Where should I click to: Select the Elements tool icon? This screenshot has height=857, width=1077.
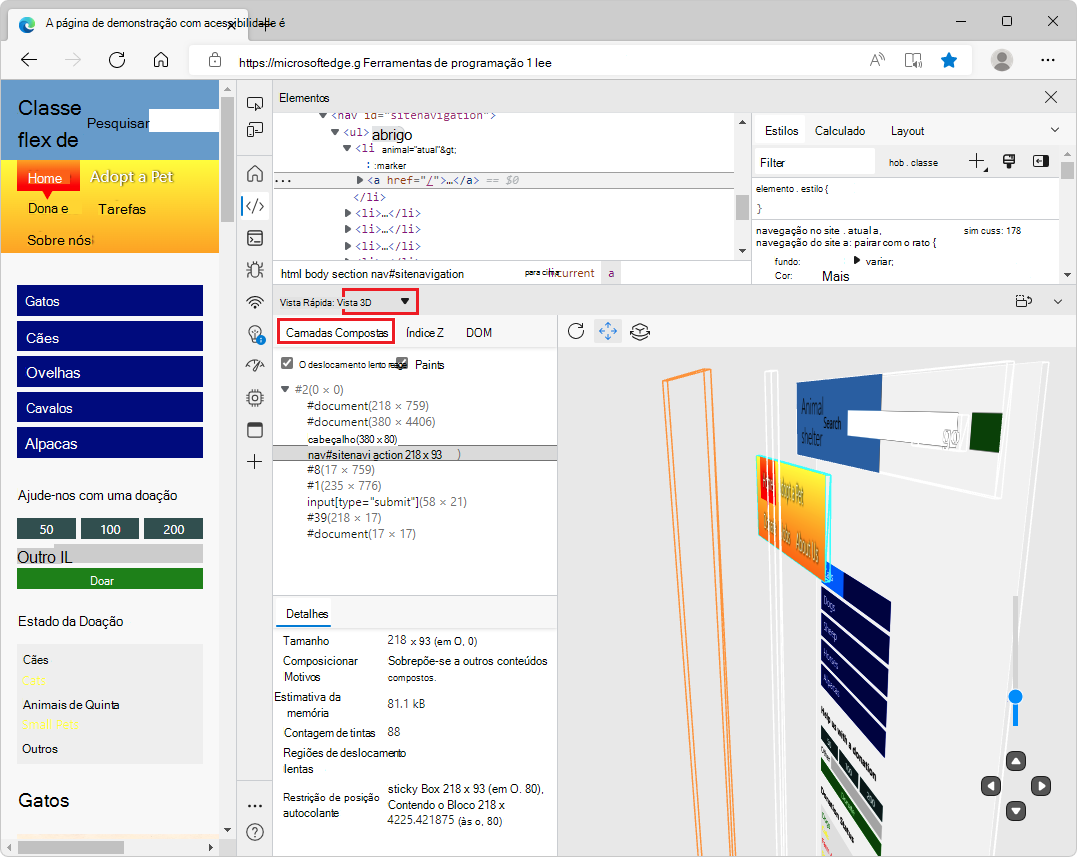tap(255, 206)
